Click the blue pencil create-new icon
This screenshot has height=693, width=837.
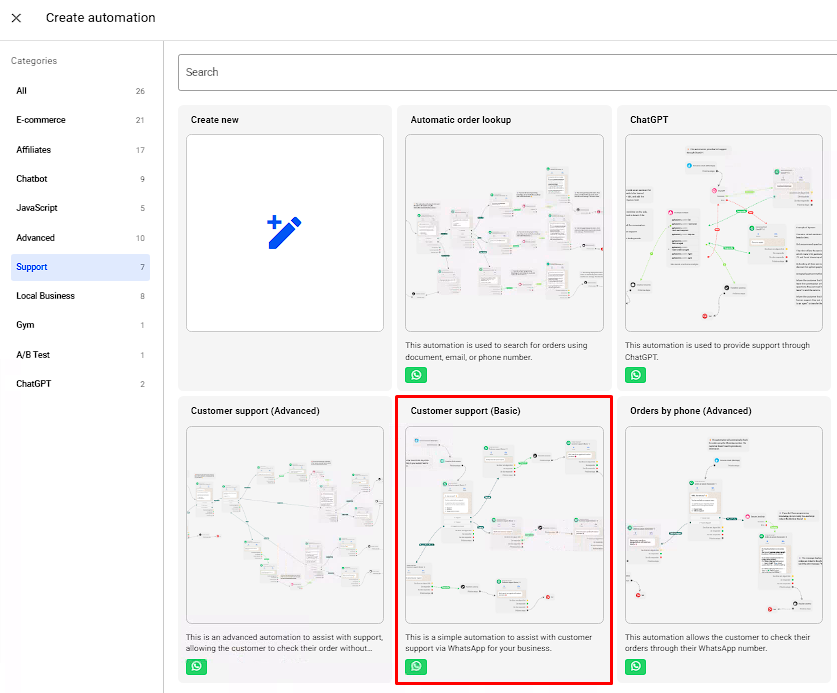[284, 232]
